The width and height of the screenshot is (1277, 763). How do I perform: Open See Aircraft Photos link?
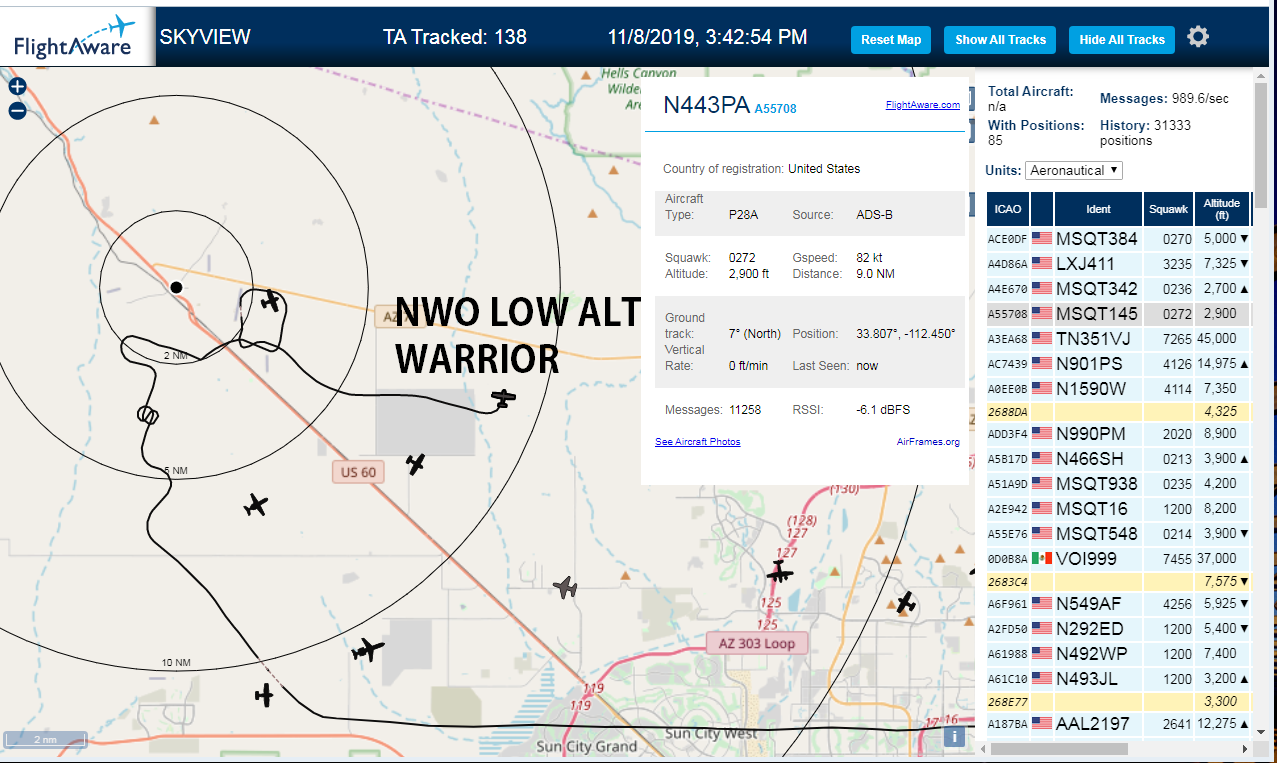pos(698,441)
